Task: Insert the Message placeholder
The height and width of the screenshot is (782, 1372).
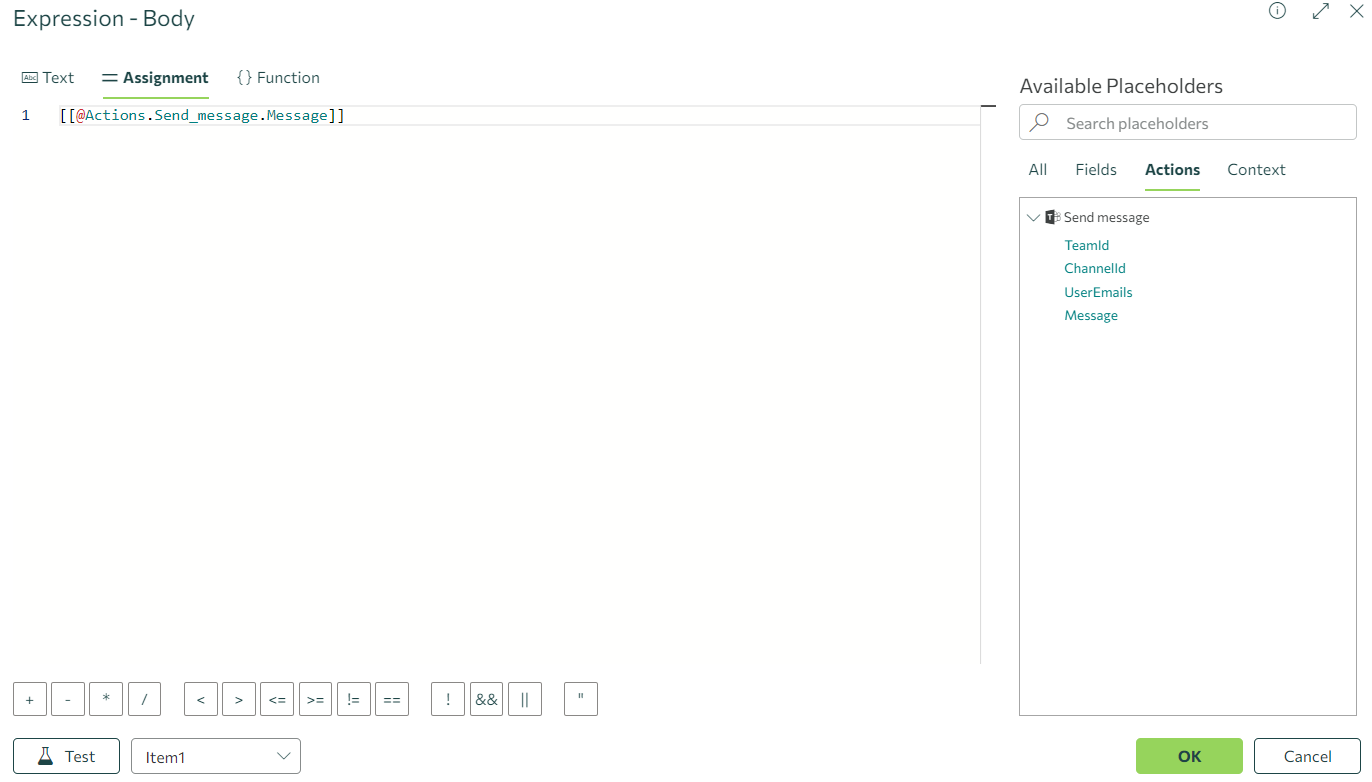Action: click(x=1091, y=315)
